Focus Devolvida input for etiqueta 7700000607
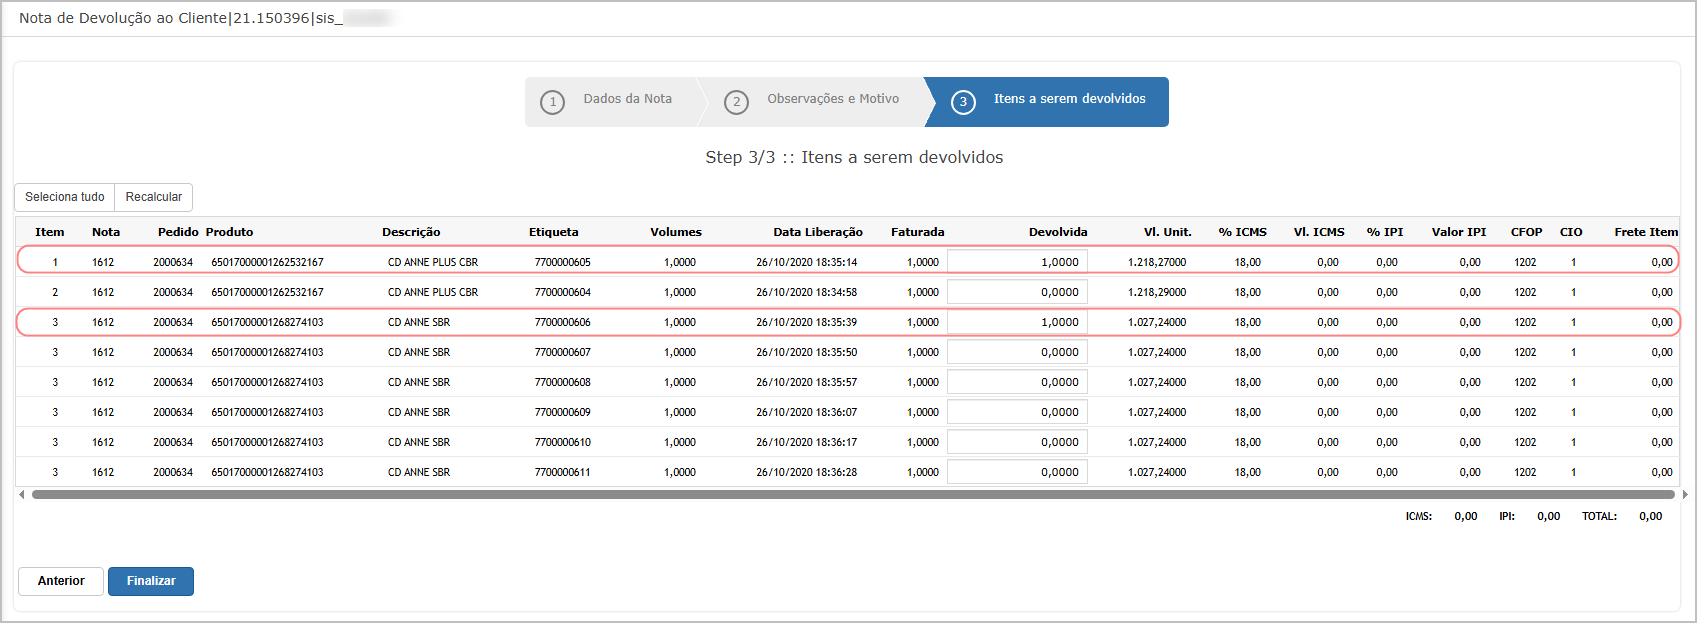 1017,352
